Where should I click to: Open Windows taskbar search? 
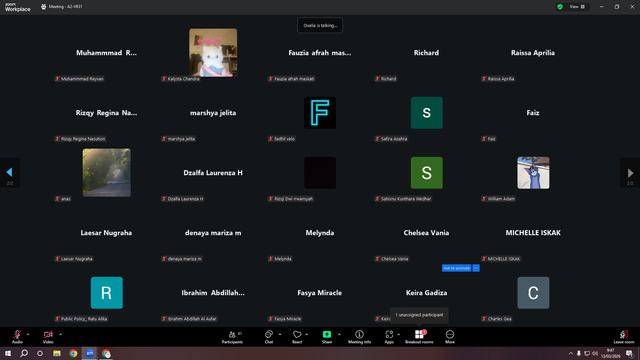pos(24,353)
